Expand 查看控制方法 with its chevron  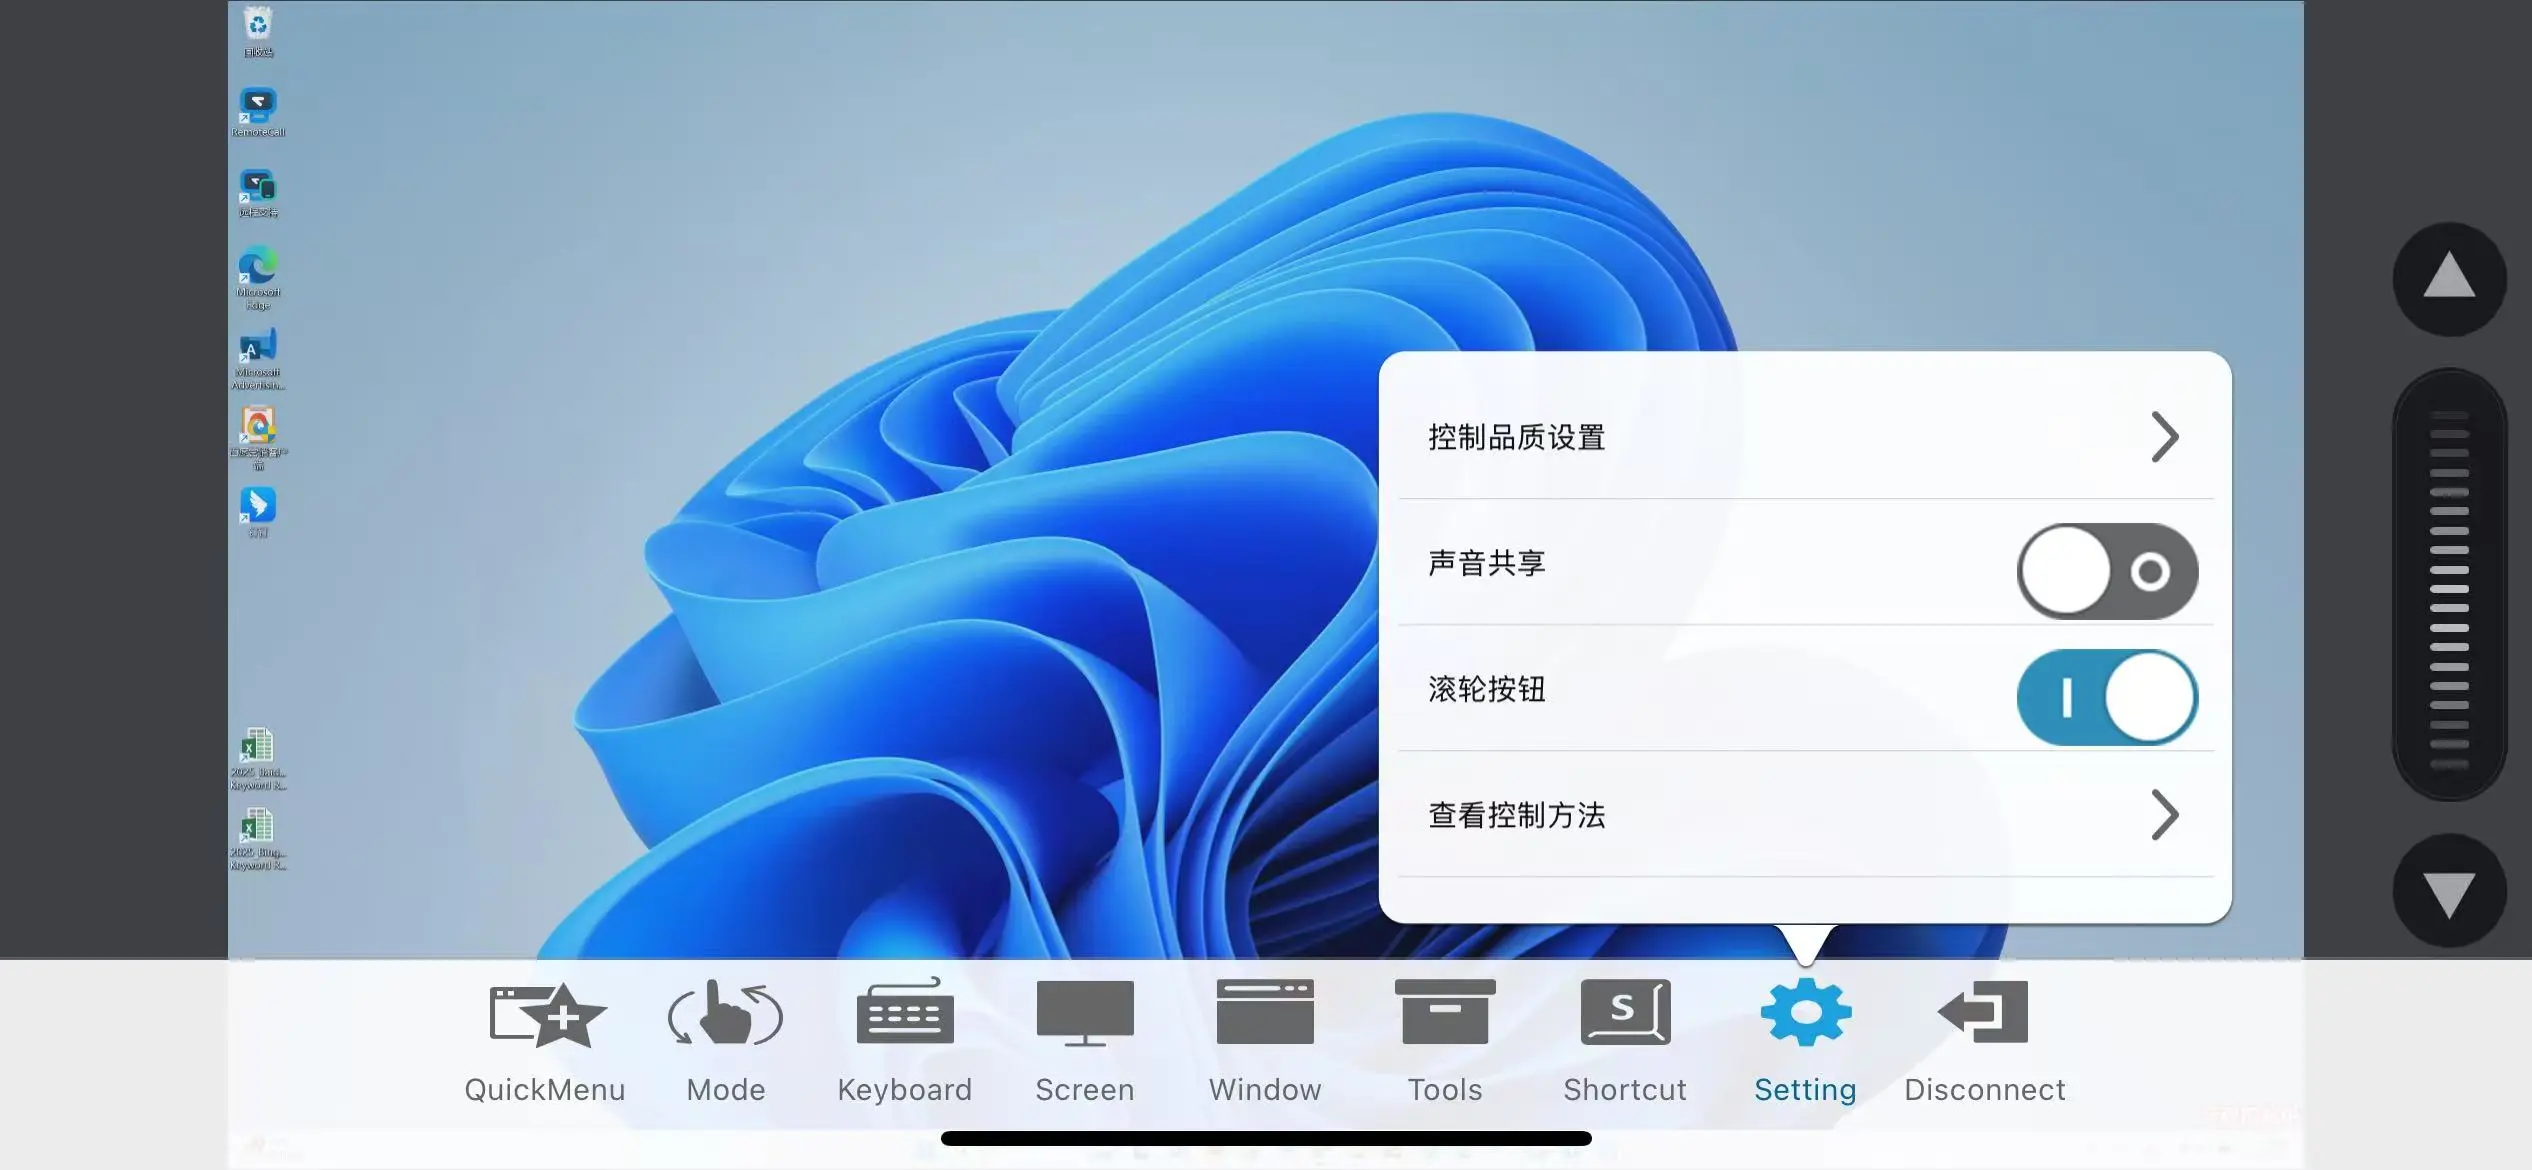(2165, 815)
